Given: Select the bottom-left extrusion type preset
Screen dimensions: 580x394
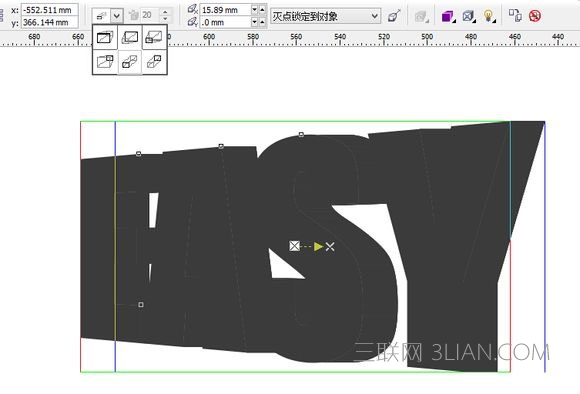Looking at the screenshot, I should (105, 62).
